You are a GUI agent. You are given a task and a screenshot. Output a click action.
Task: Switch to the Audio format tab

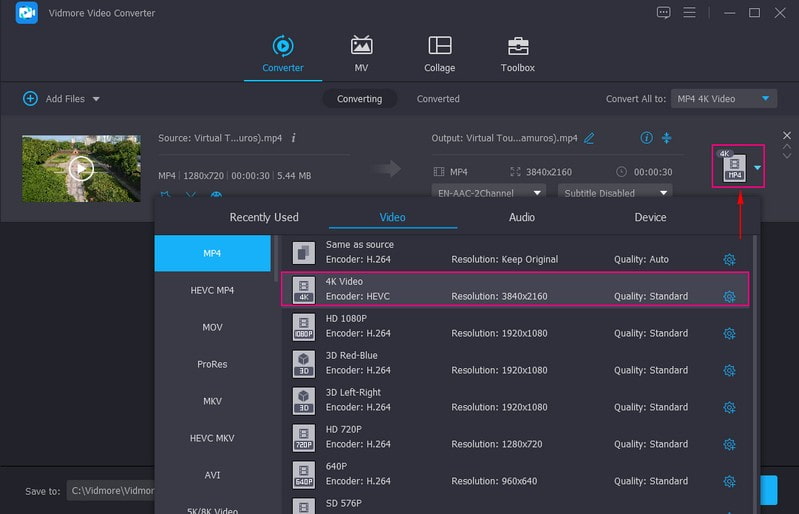(521, 217)
